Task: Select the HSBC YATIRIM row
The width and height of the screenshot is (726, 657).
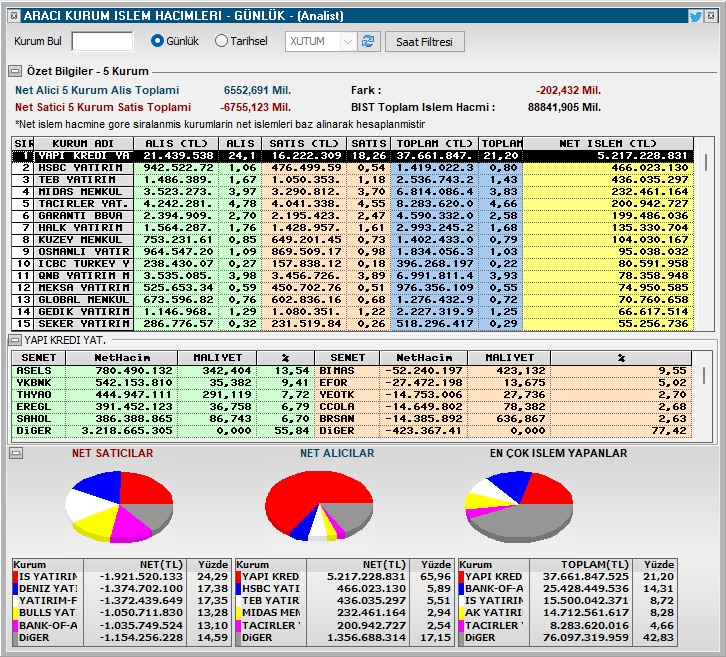Action: click(353, 168)
